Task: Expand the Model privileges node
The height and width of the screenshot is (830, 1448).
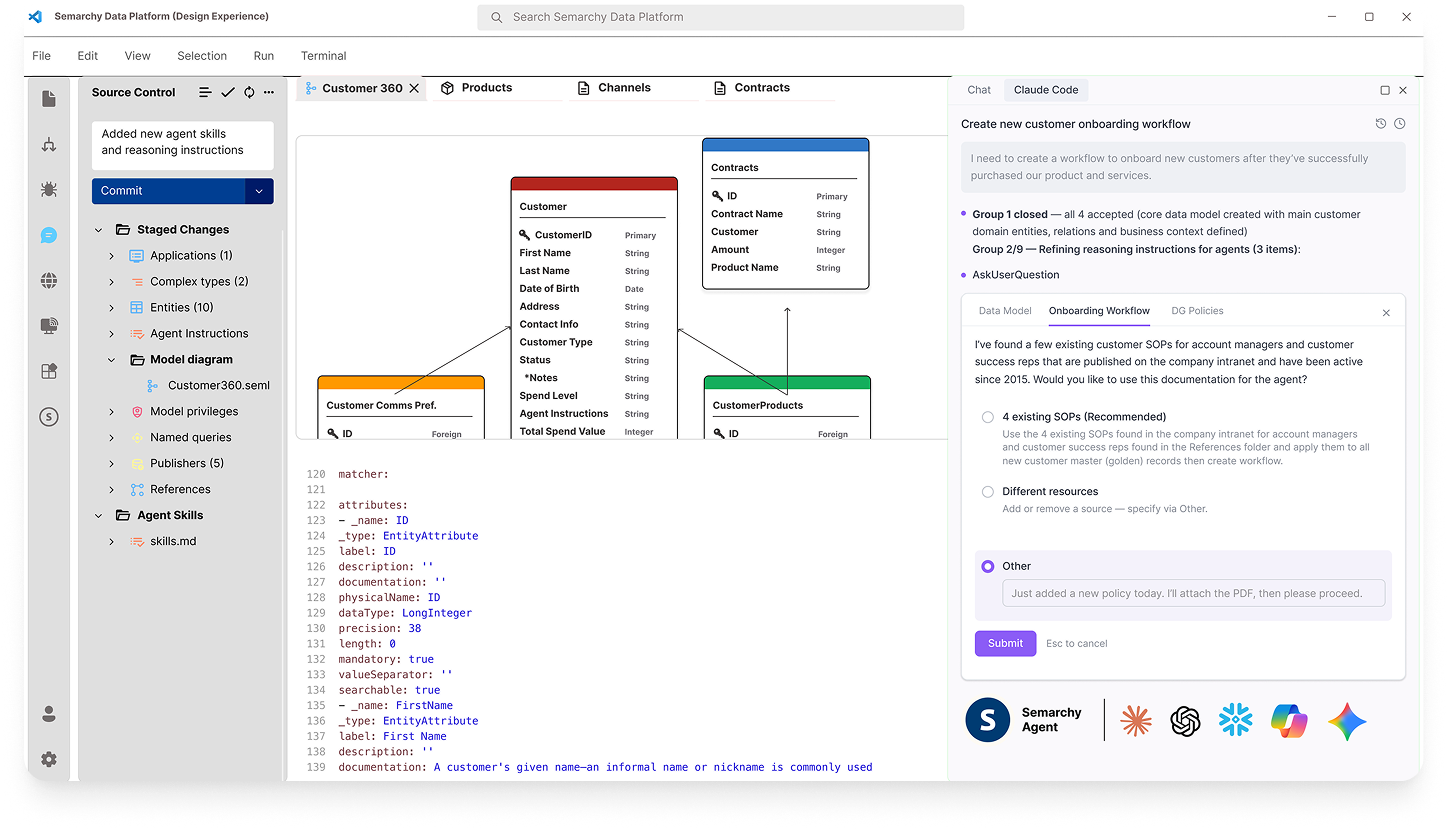Action: pyautogui.click(x=112, y=412)
